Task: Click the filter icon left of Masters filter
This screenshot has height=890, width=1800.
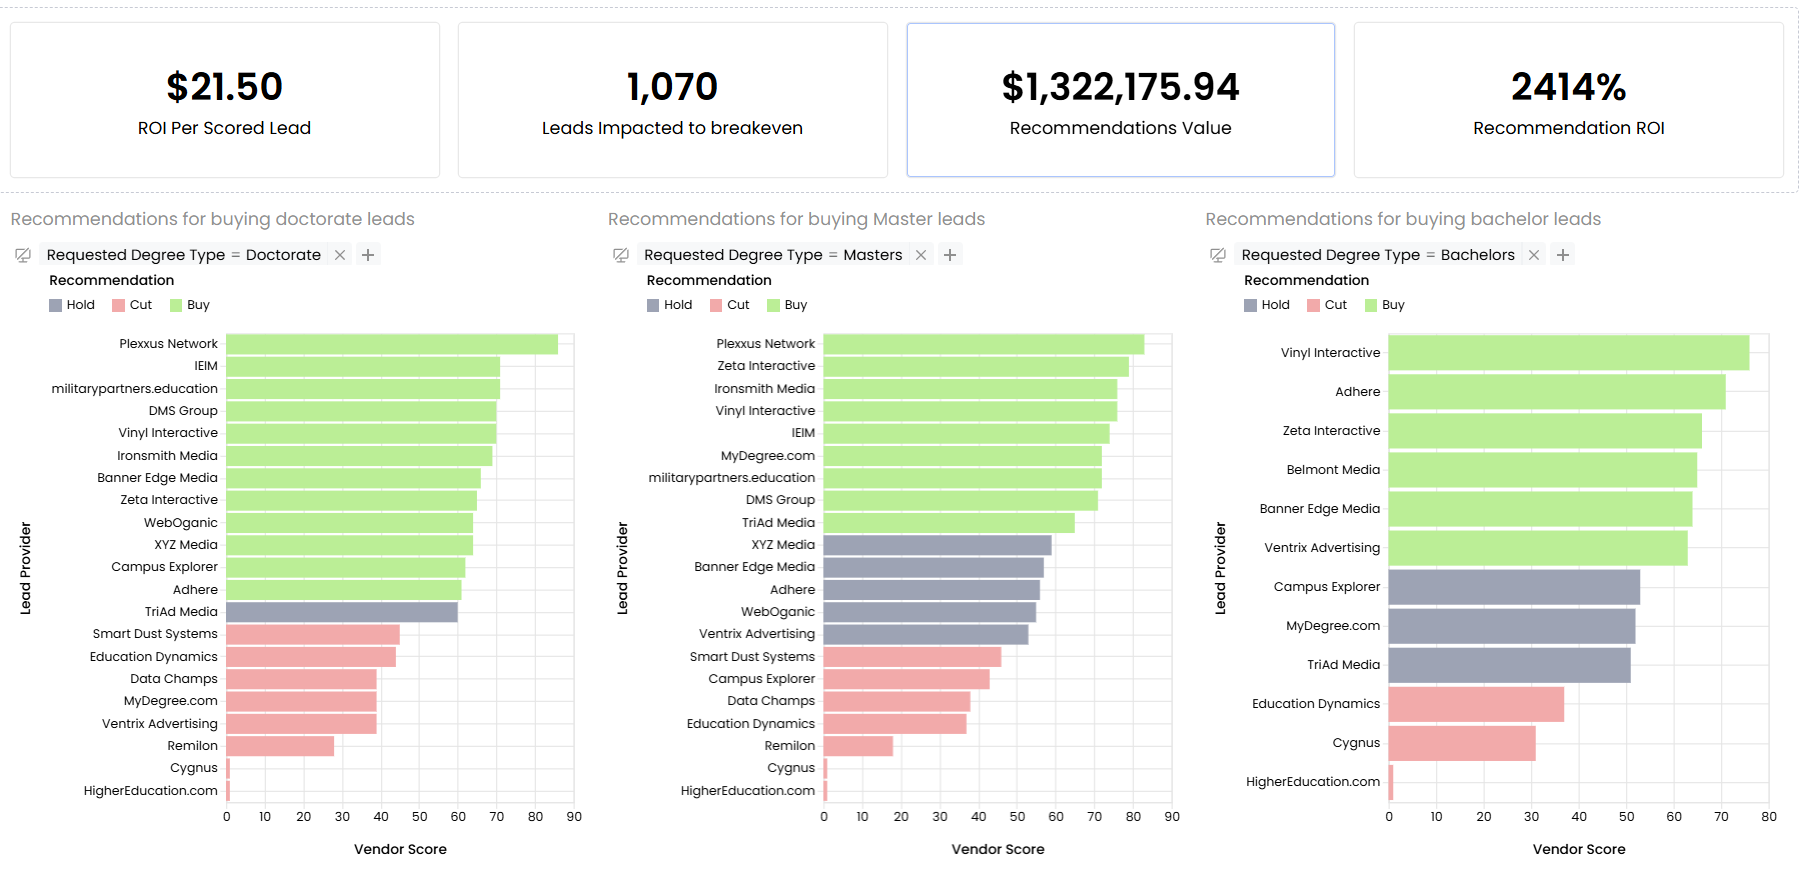Action: 621,255
